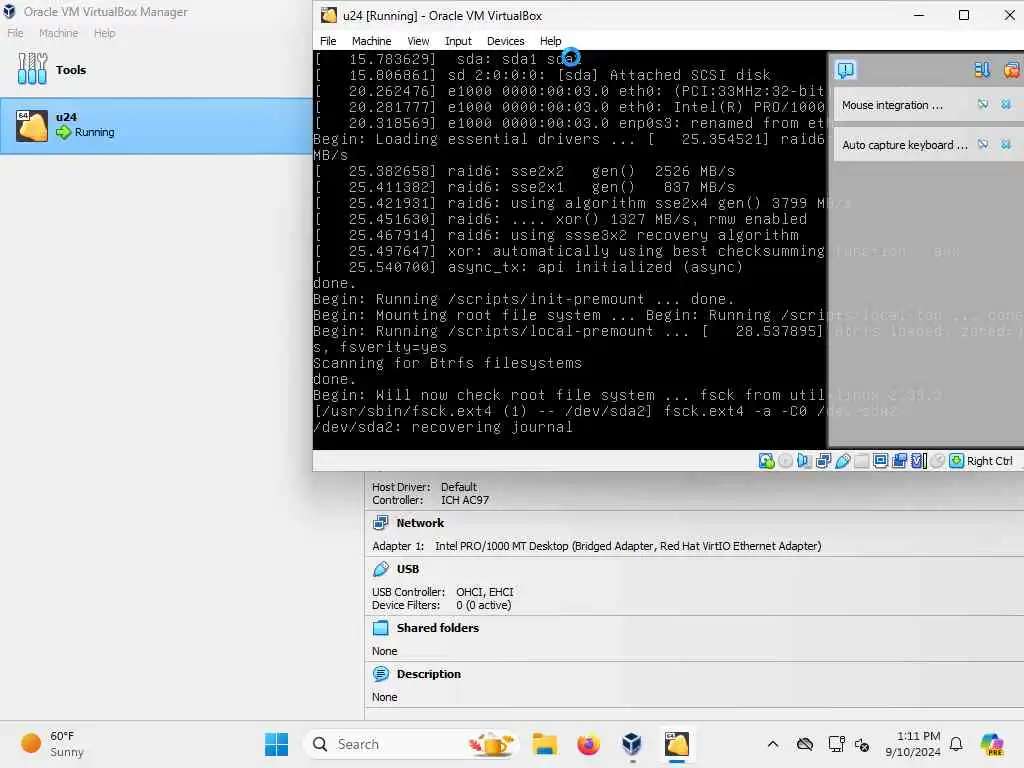Select the u24 running VM entry
The height and width of the screenshot is (768, 1024).
click(156, 125)
